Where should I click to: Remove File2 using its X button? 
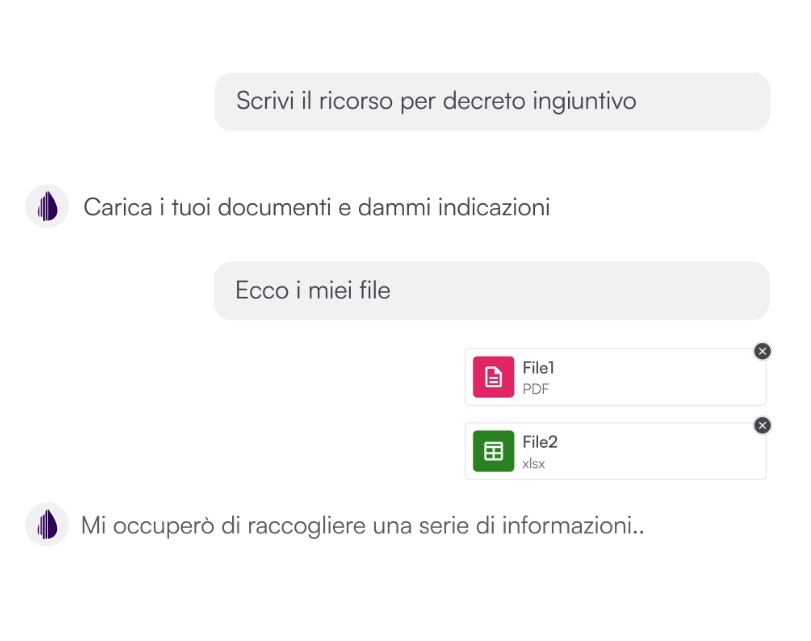pos(763,425)
